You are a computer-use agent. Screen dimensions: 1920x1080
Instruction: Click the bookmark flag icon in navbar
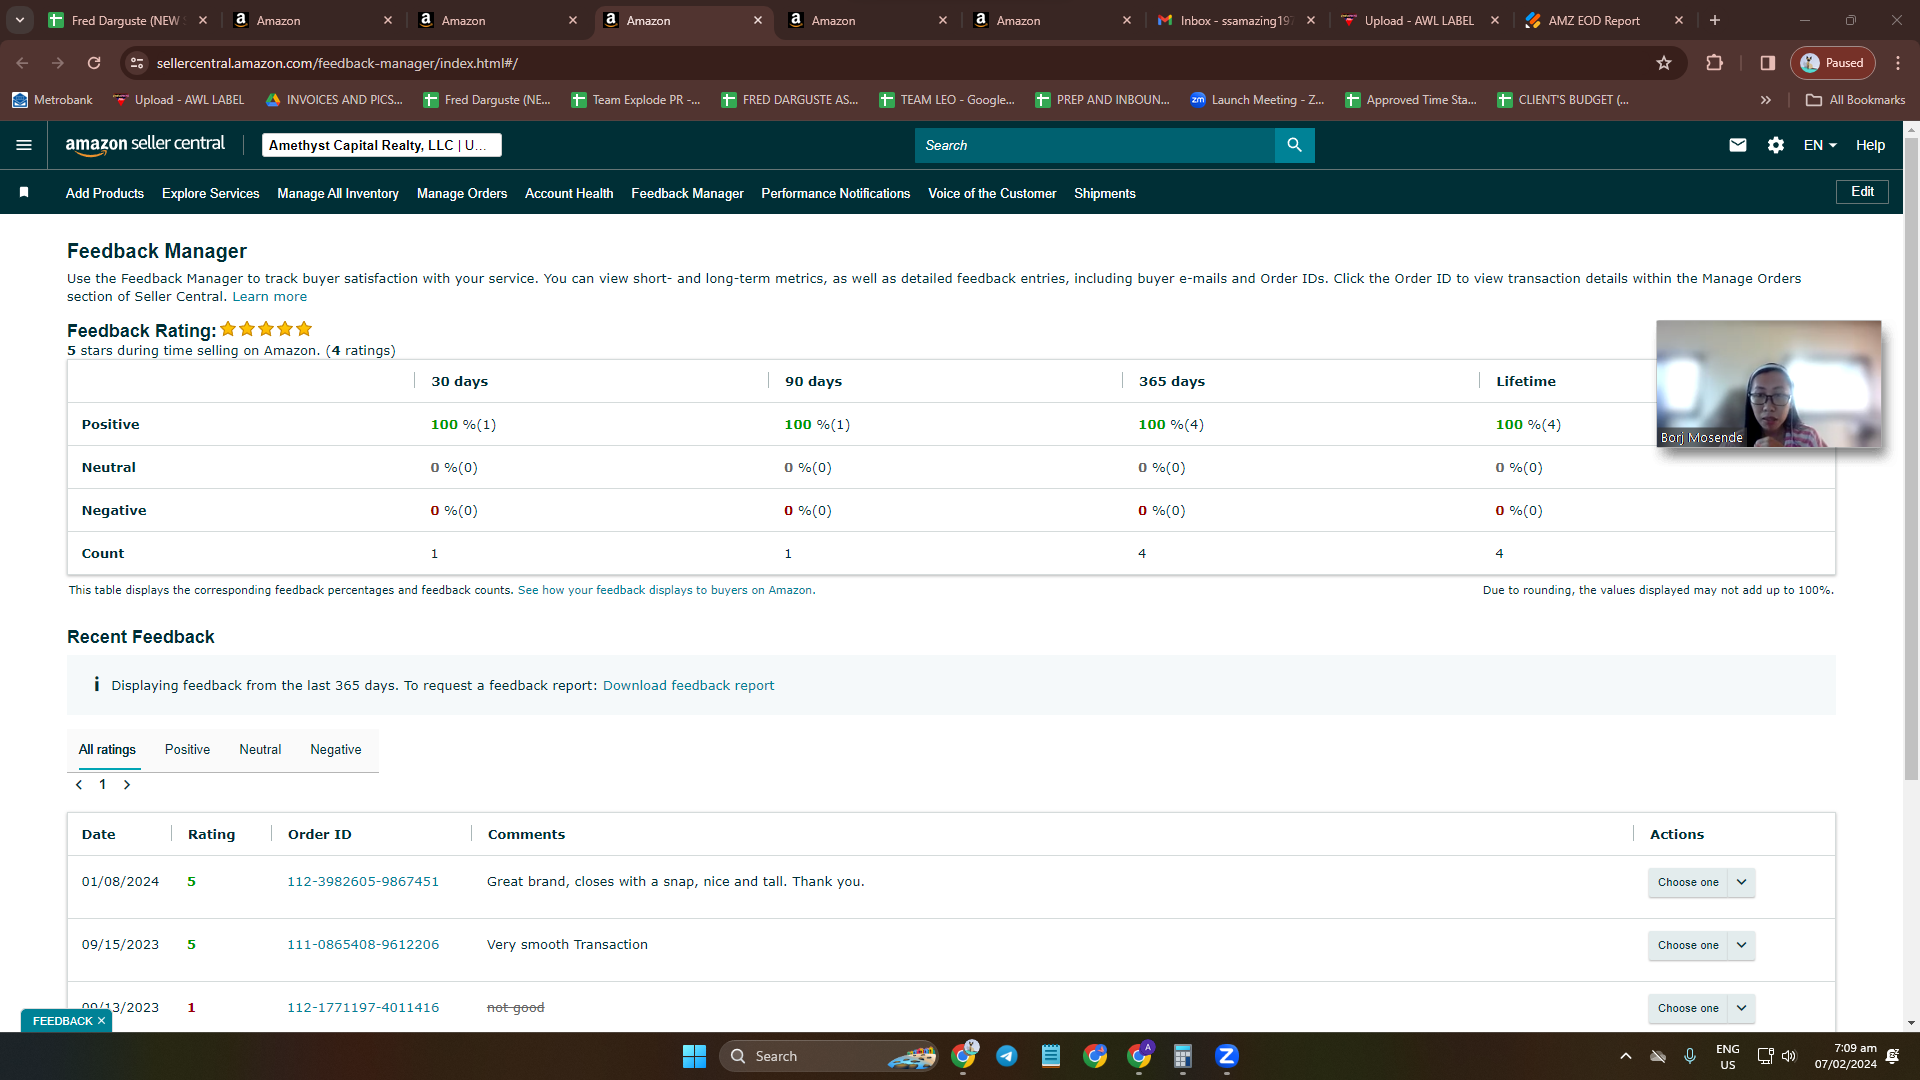(x=24, y=192)
